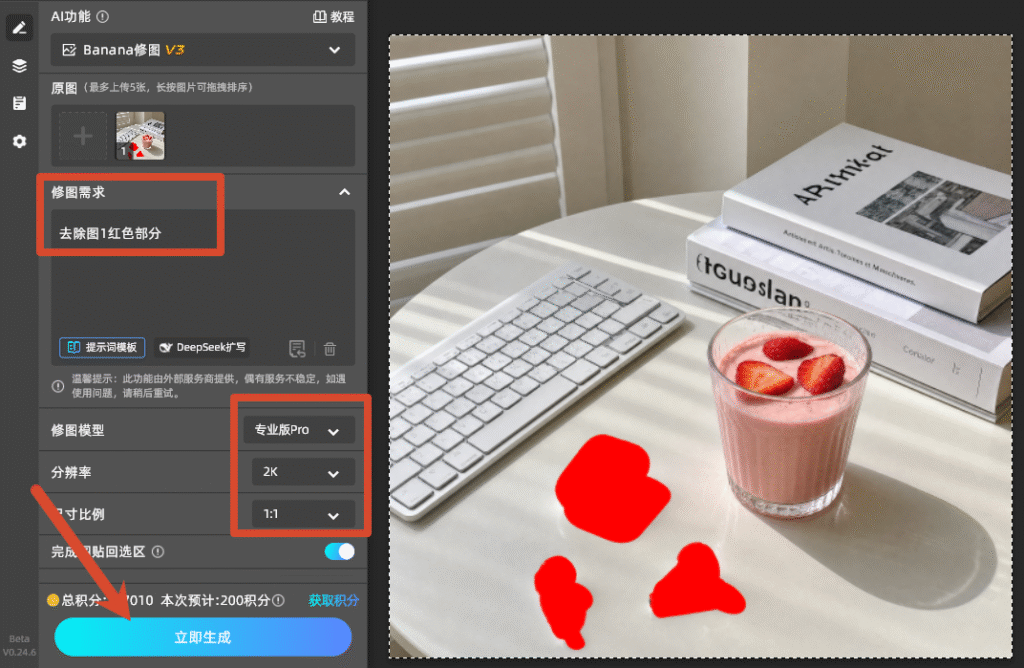Screen dimensions: 1024x668
Task: Open the Banana修图 V3 function dropdown
Action: point(203,50)
